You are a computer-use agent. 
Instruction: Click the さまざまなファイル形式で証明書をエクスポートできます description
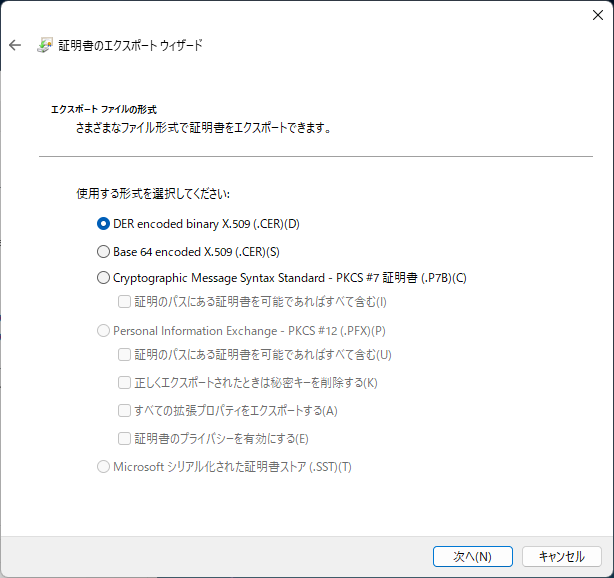tap(203, 128)
